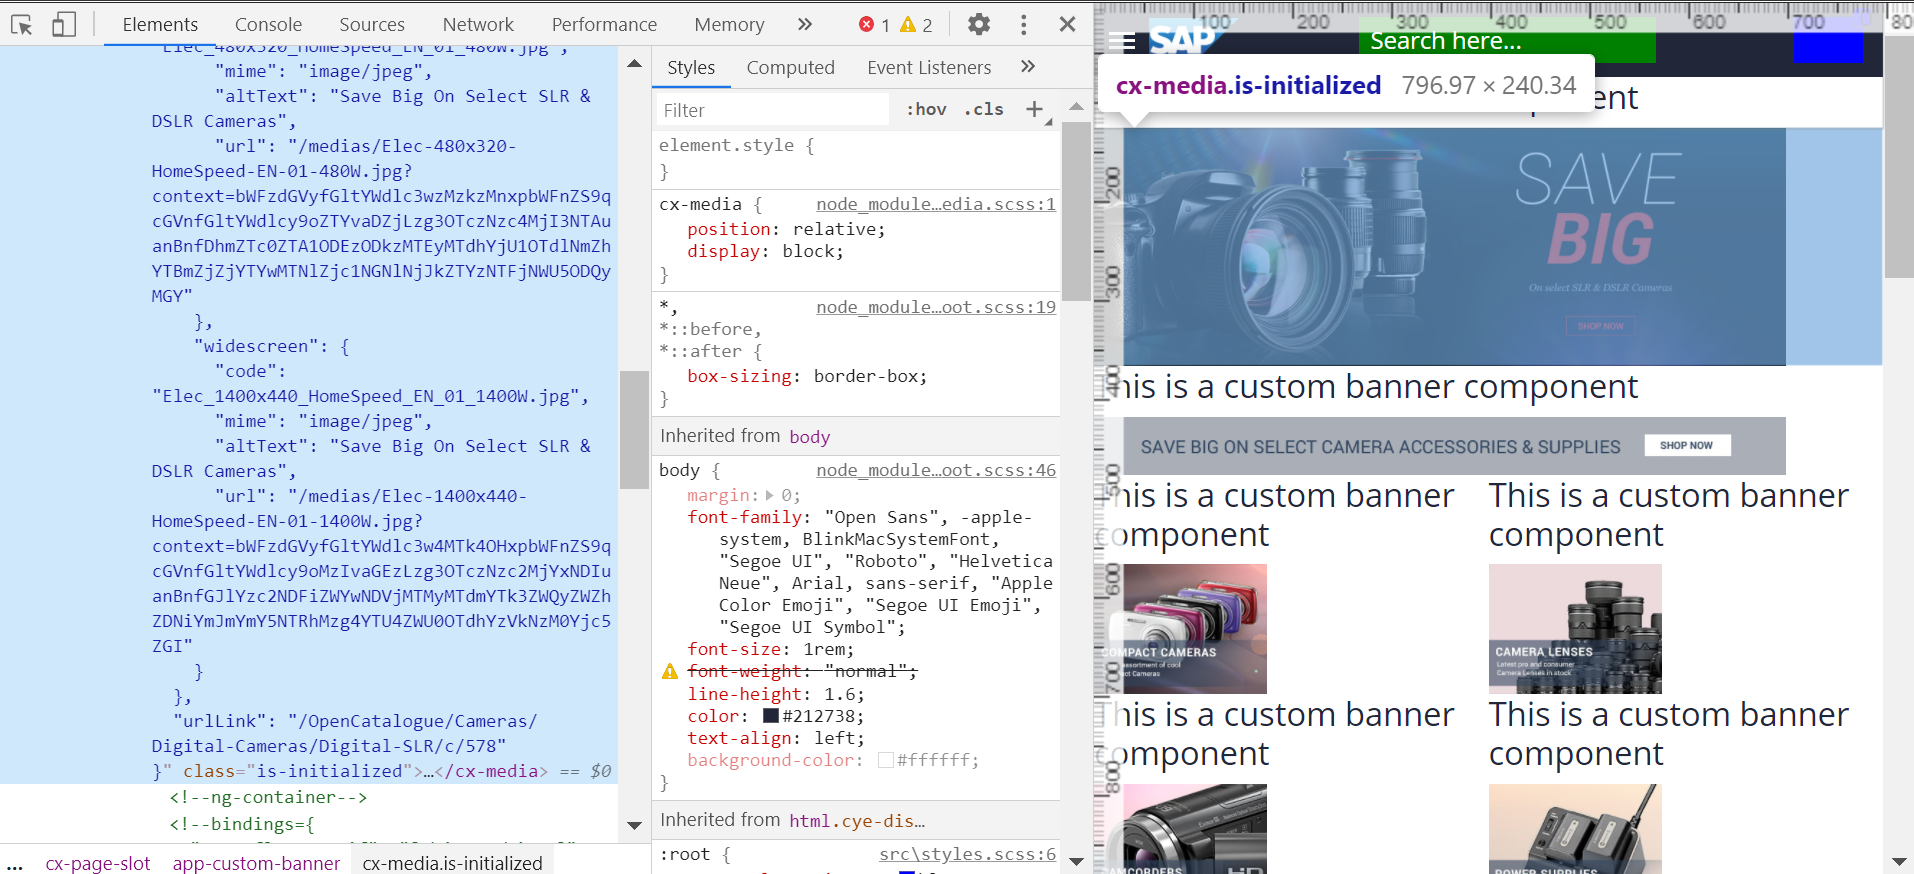Open DevTools settings gear
Viewport: 1914px width, 874px height.
[x=979, y=24]
